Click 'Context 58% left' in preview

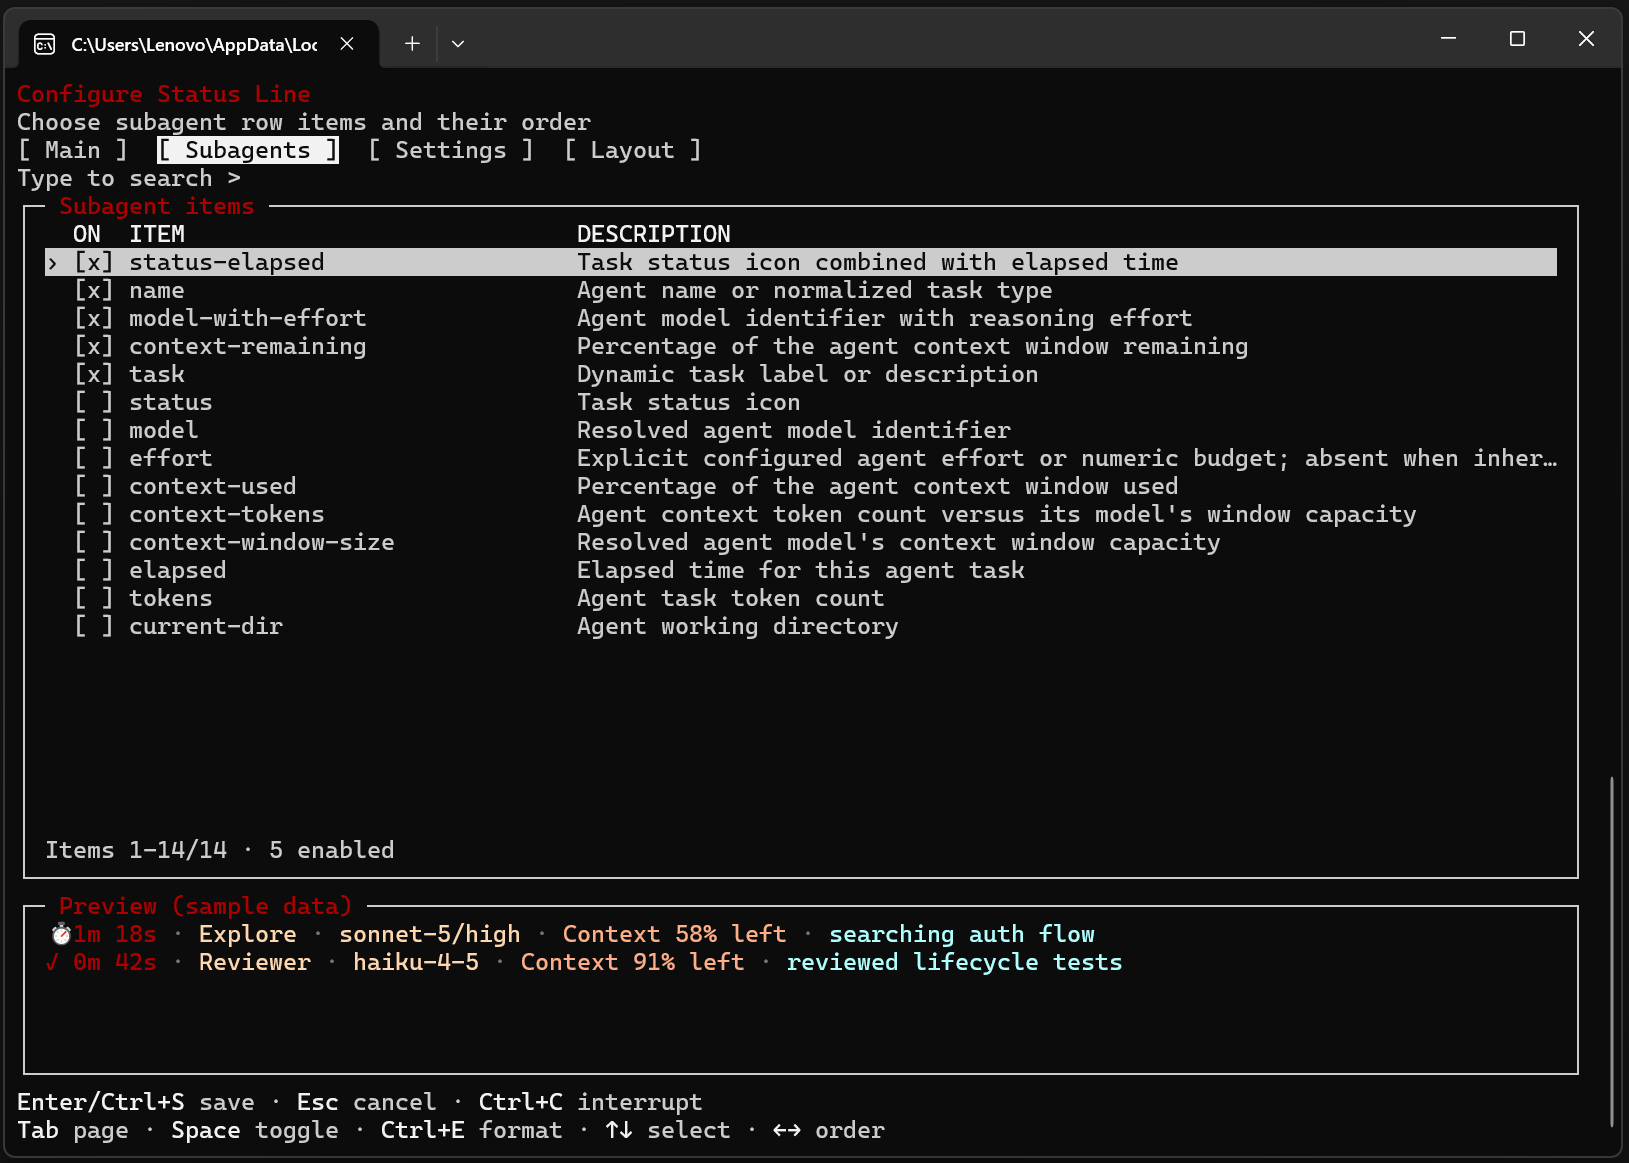tap(675, 934)
